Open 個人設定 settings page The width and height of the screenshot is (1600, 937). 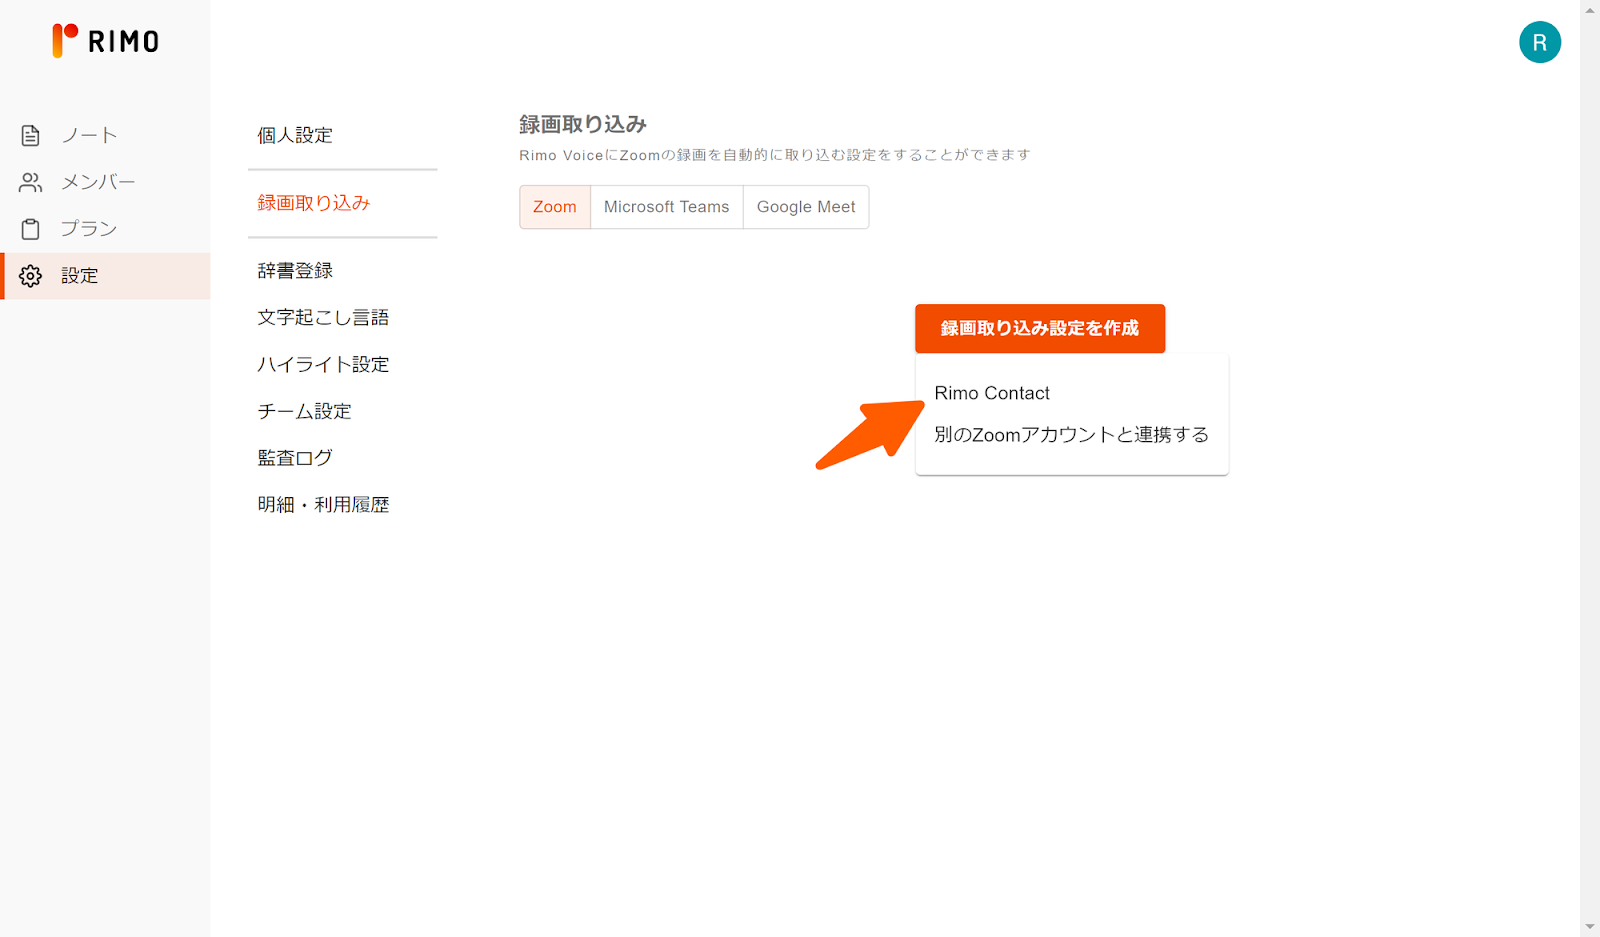[295, 135]
